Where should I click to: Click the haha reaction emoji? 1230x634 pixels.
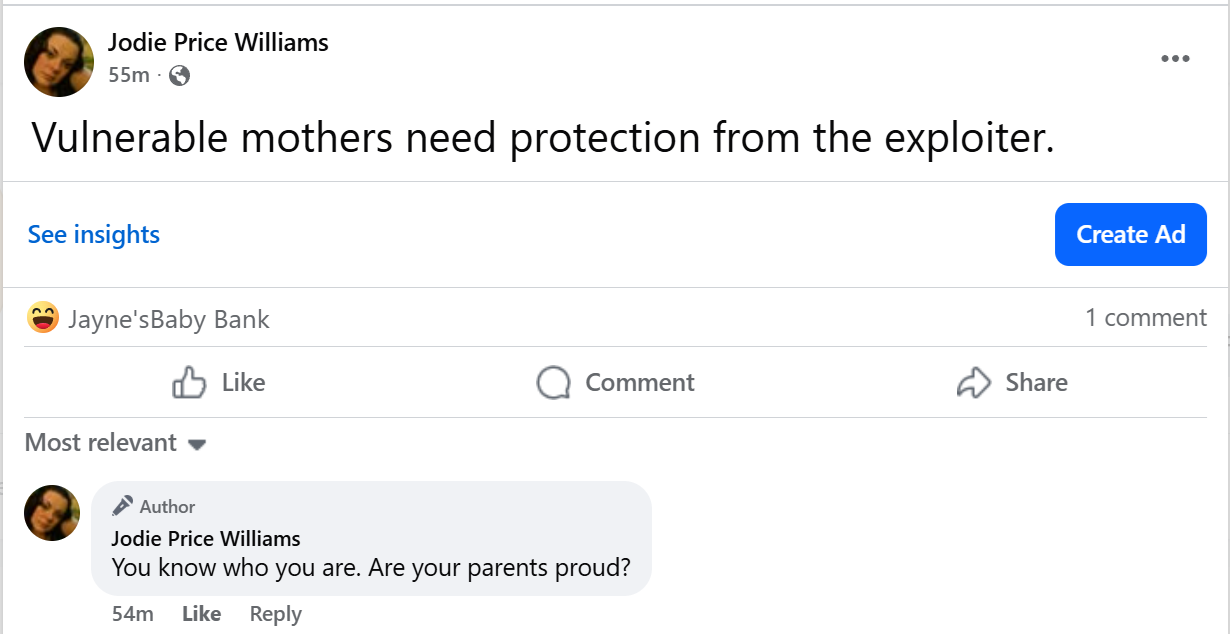43,319
